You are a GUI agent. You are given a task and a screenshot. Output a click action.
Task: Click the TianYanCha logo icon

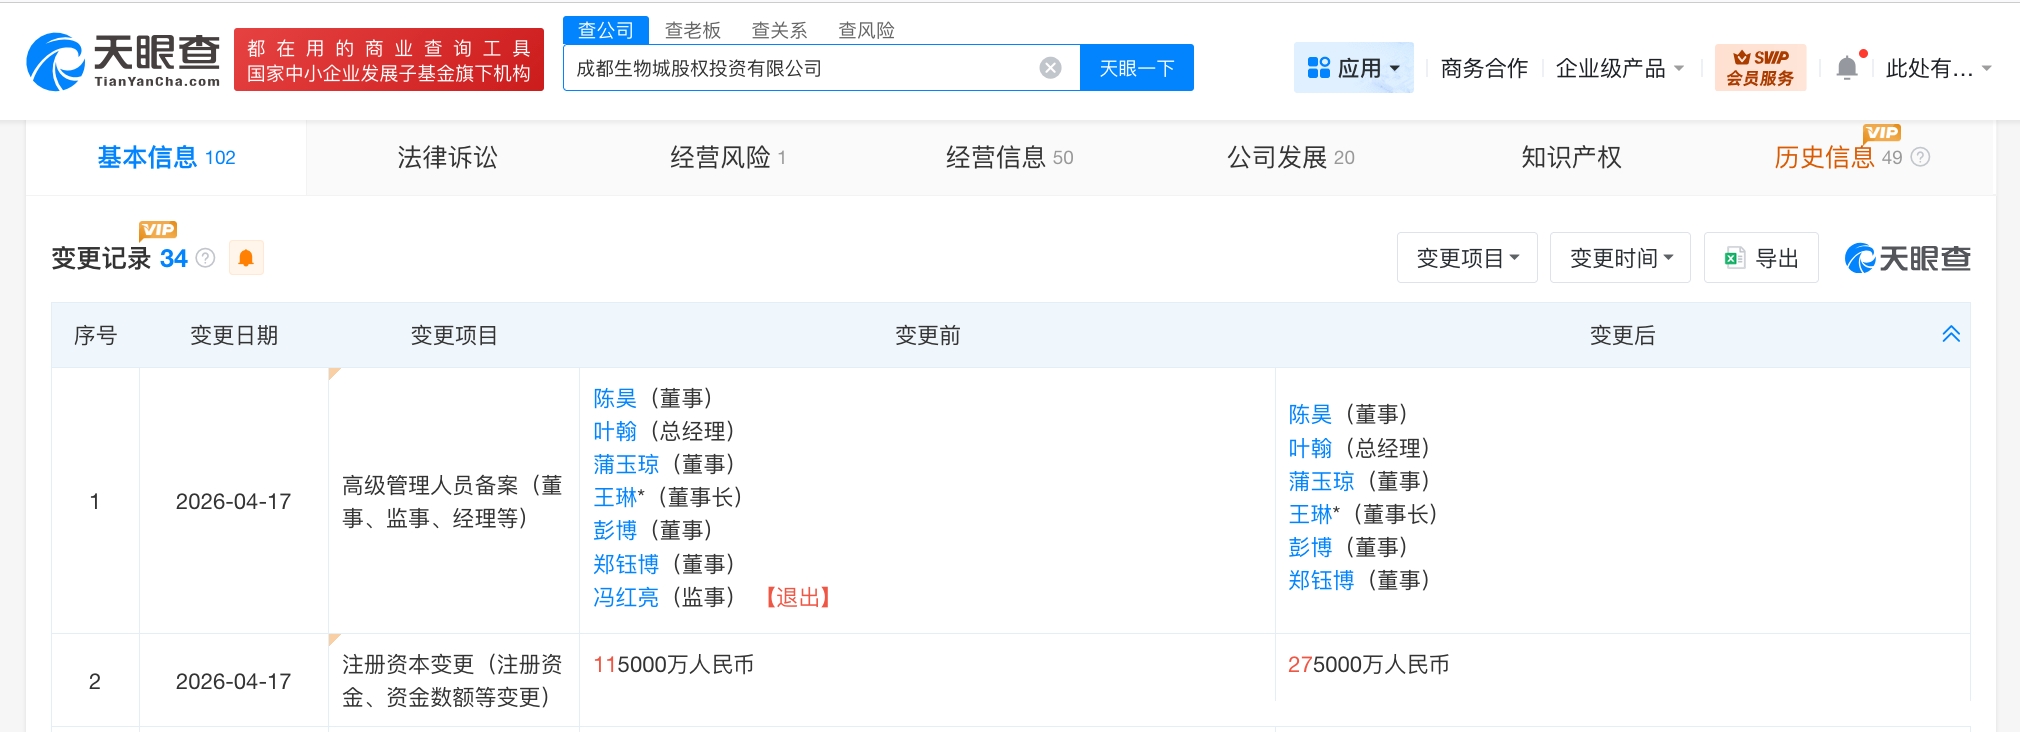click(x=57, y=62)
